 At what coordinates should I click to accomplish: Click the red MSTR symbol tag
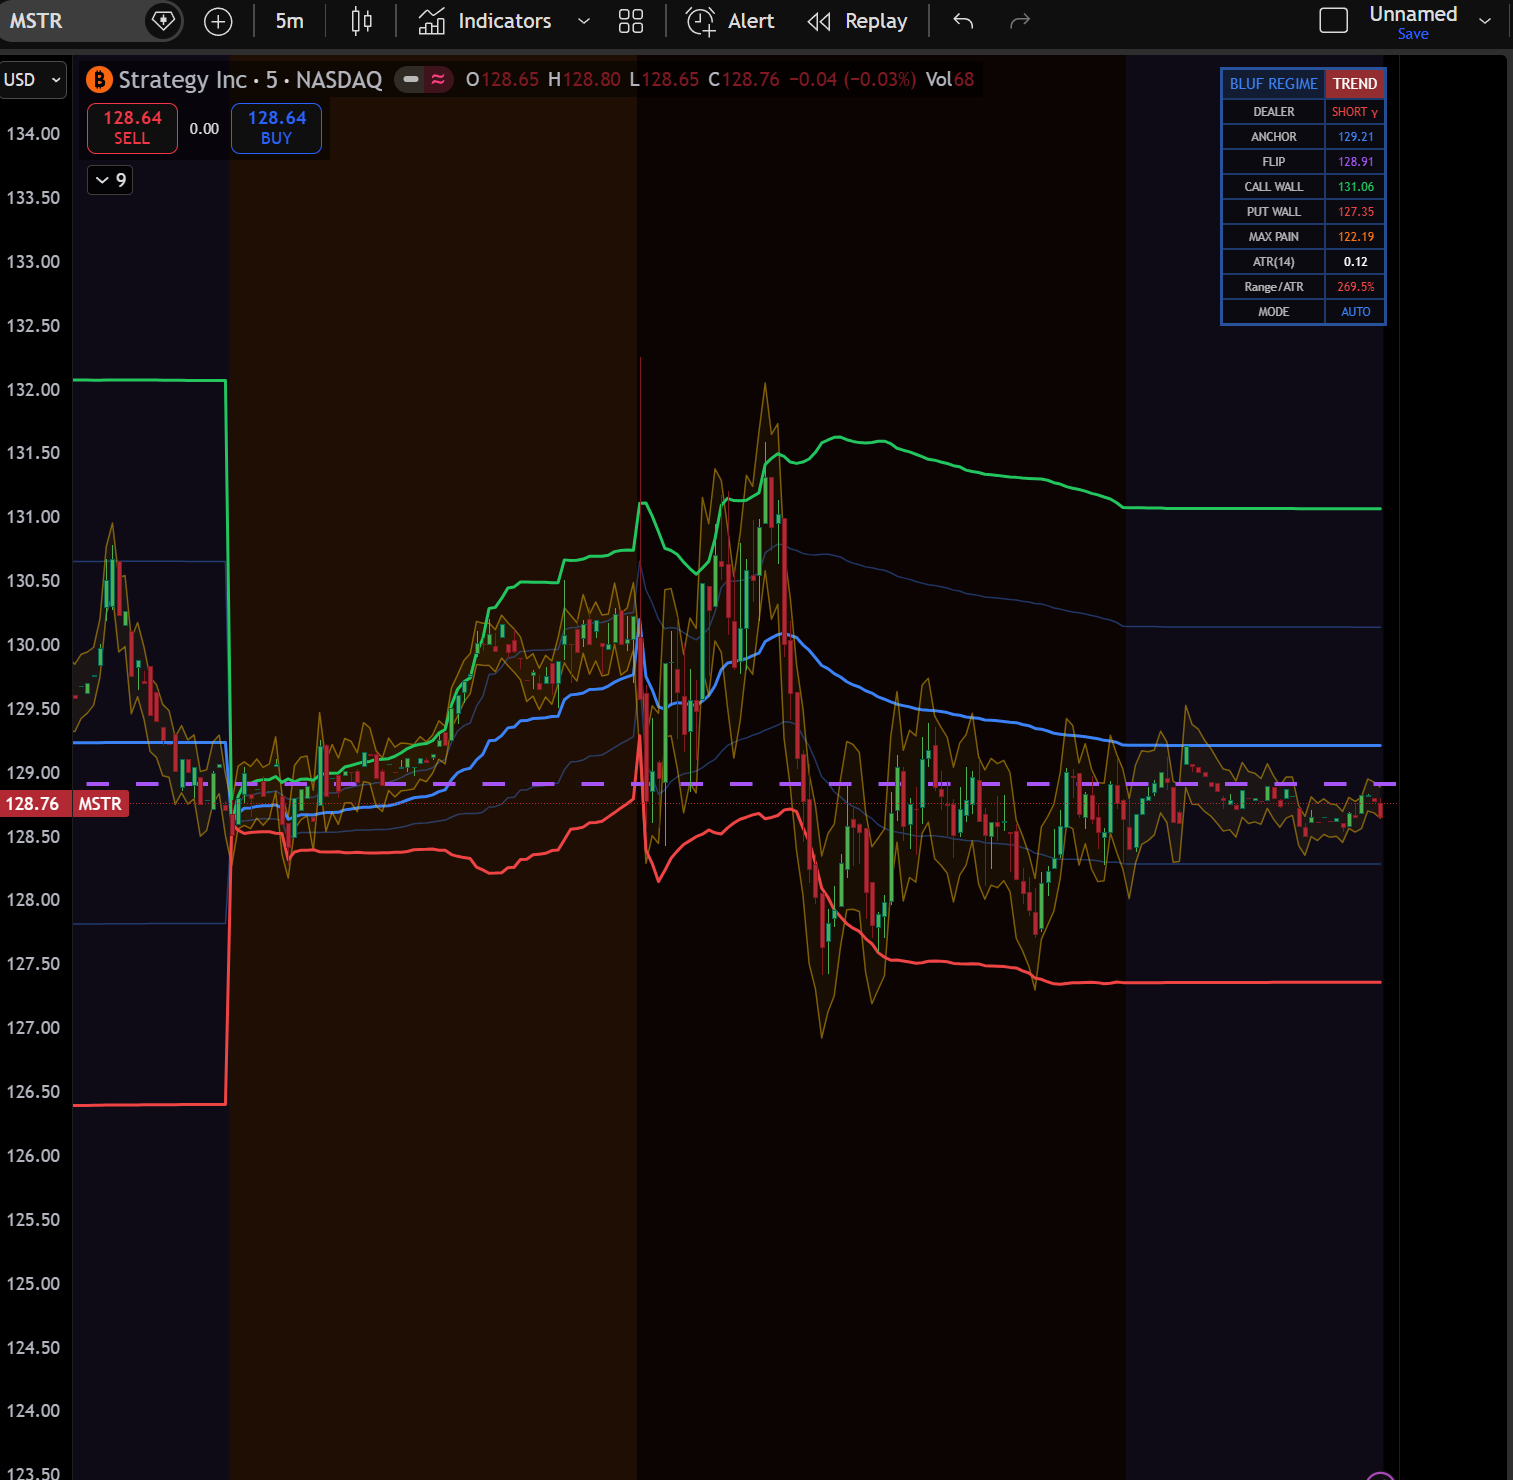100,804
